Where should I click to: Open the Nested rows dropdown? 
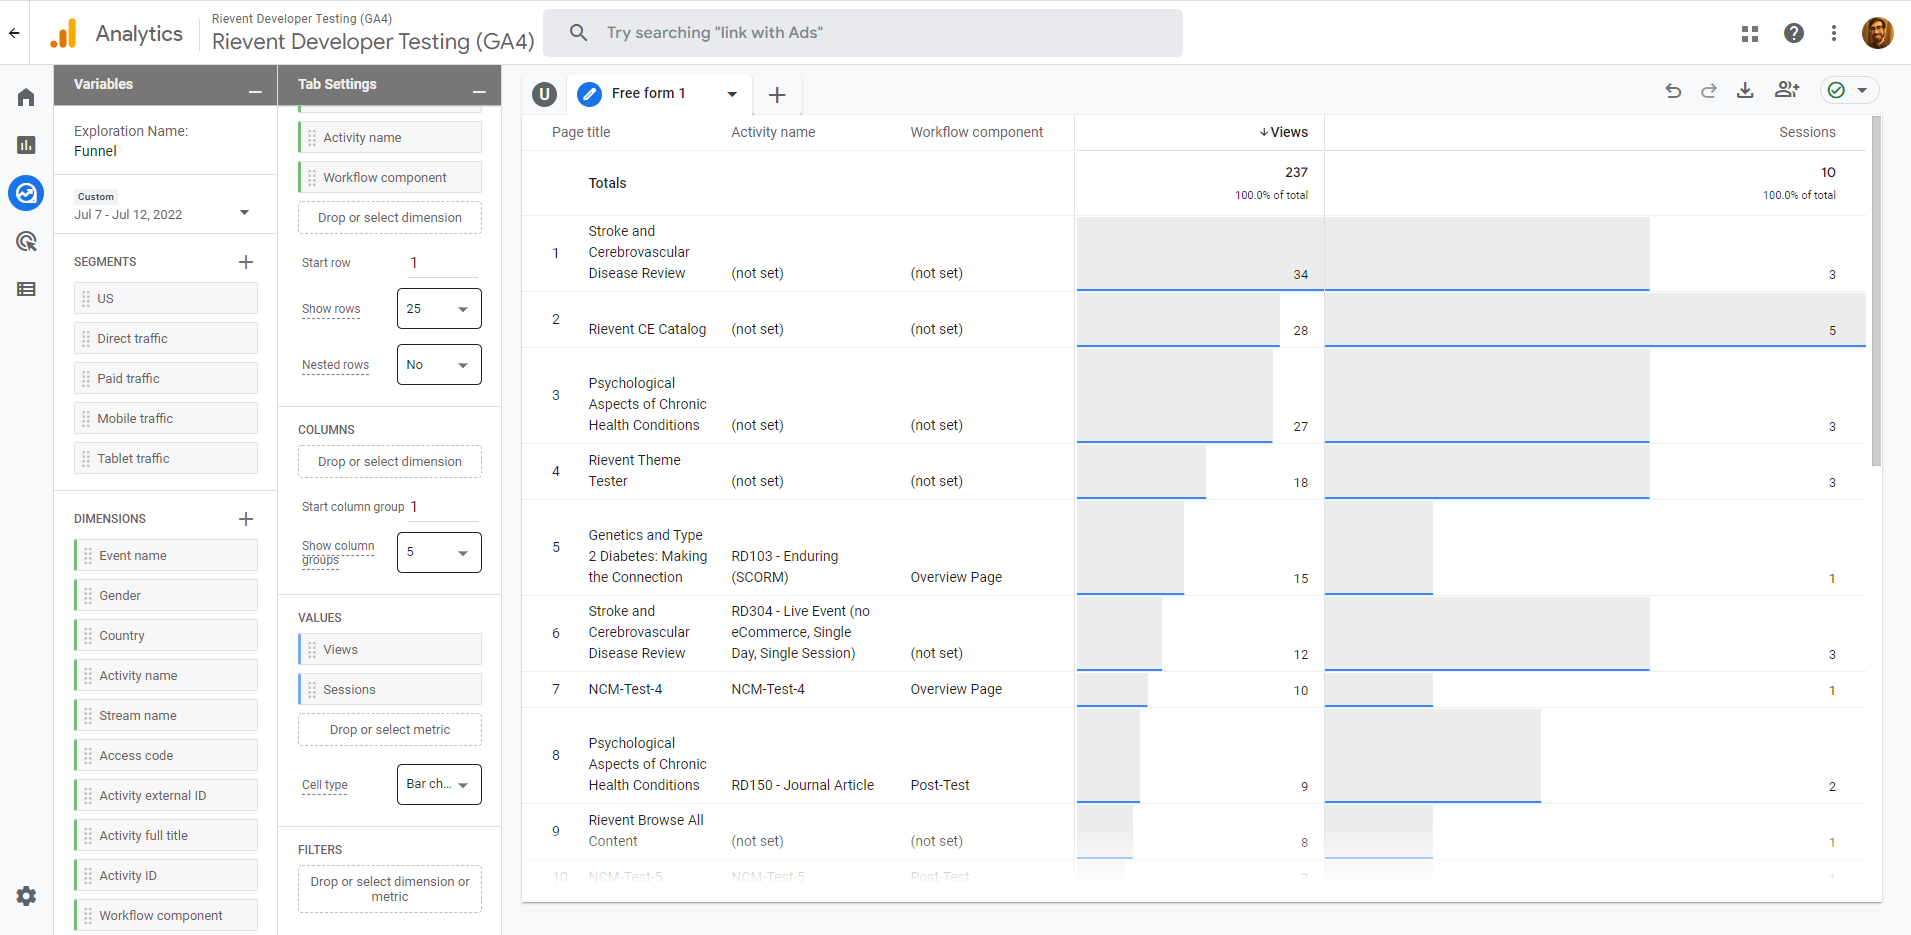click(439, 365)
